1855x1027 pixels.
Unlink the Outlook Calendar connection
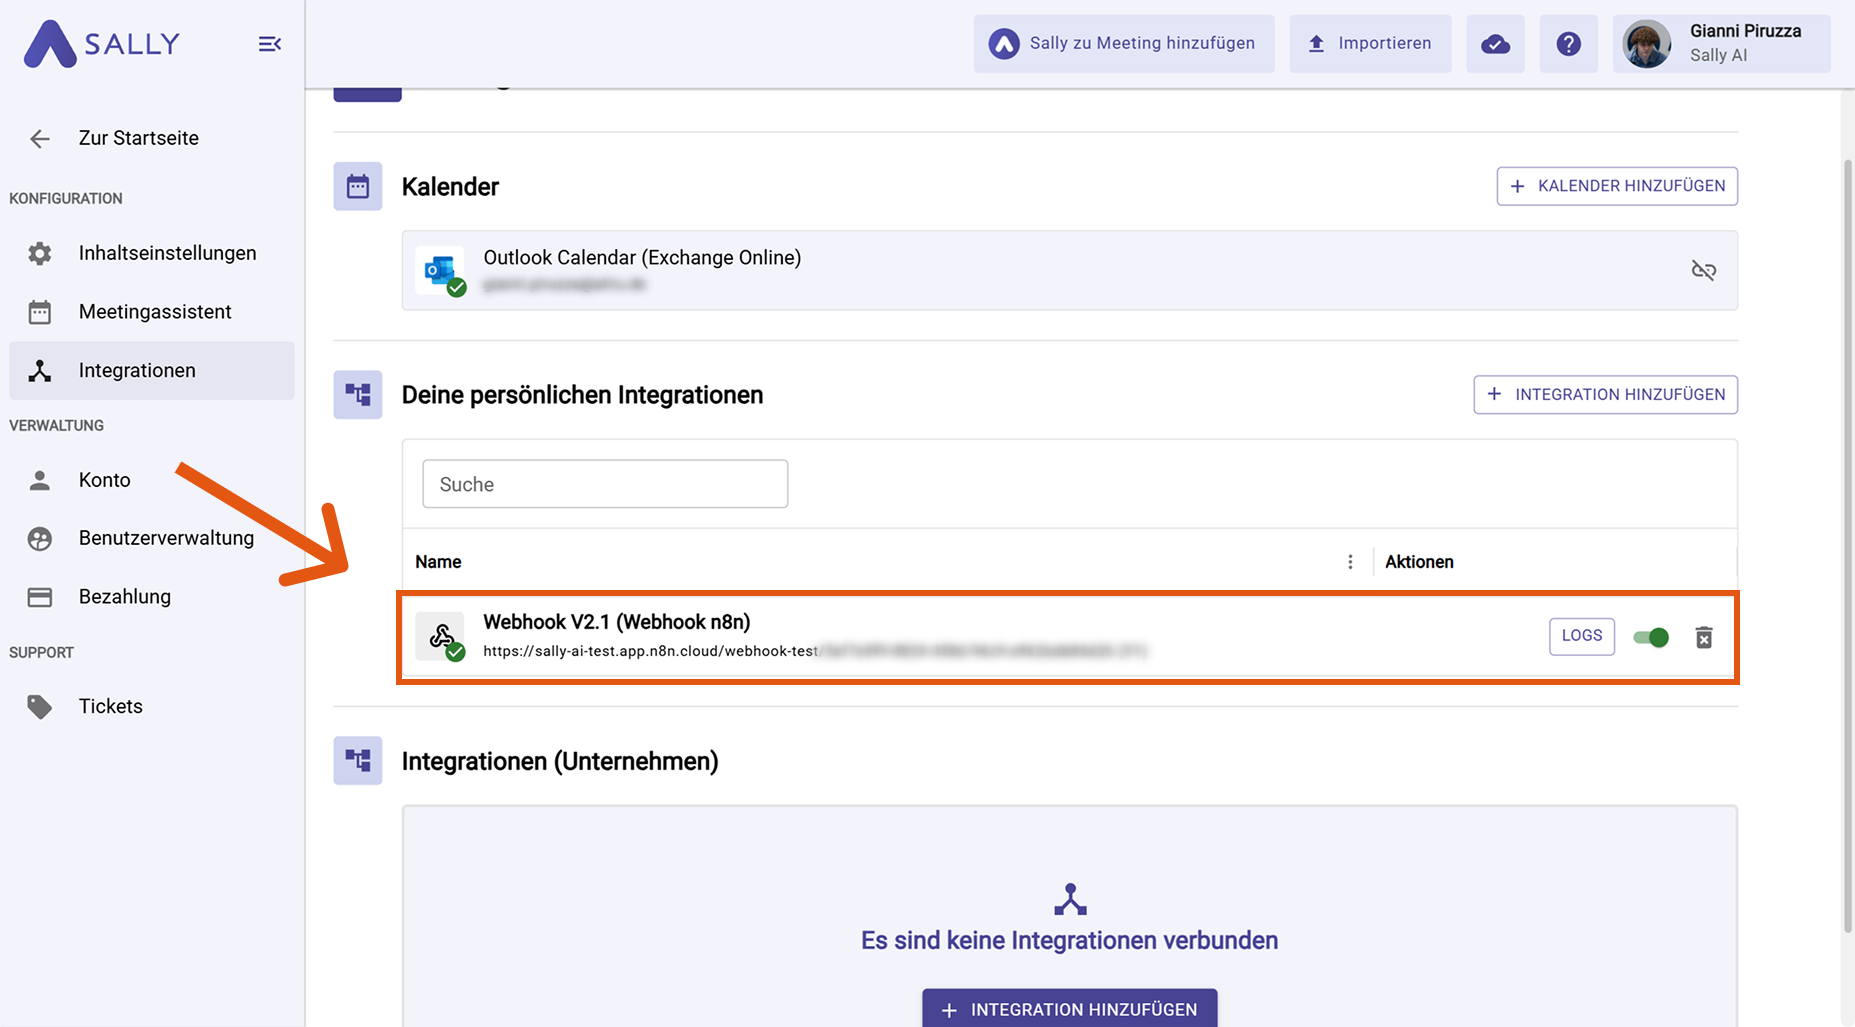[x=1703, y=270]
